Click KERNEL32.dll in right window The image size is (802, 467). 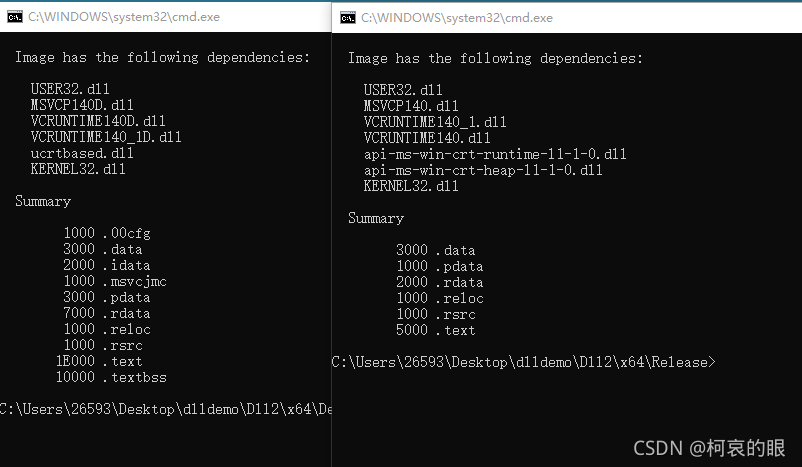[x=411, y=186]
